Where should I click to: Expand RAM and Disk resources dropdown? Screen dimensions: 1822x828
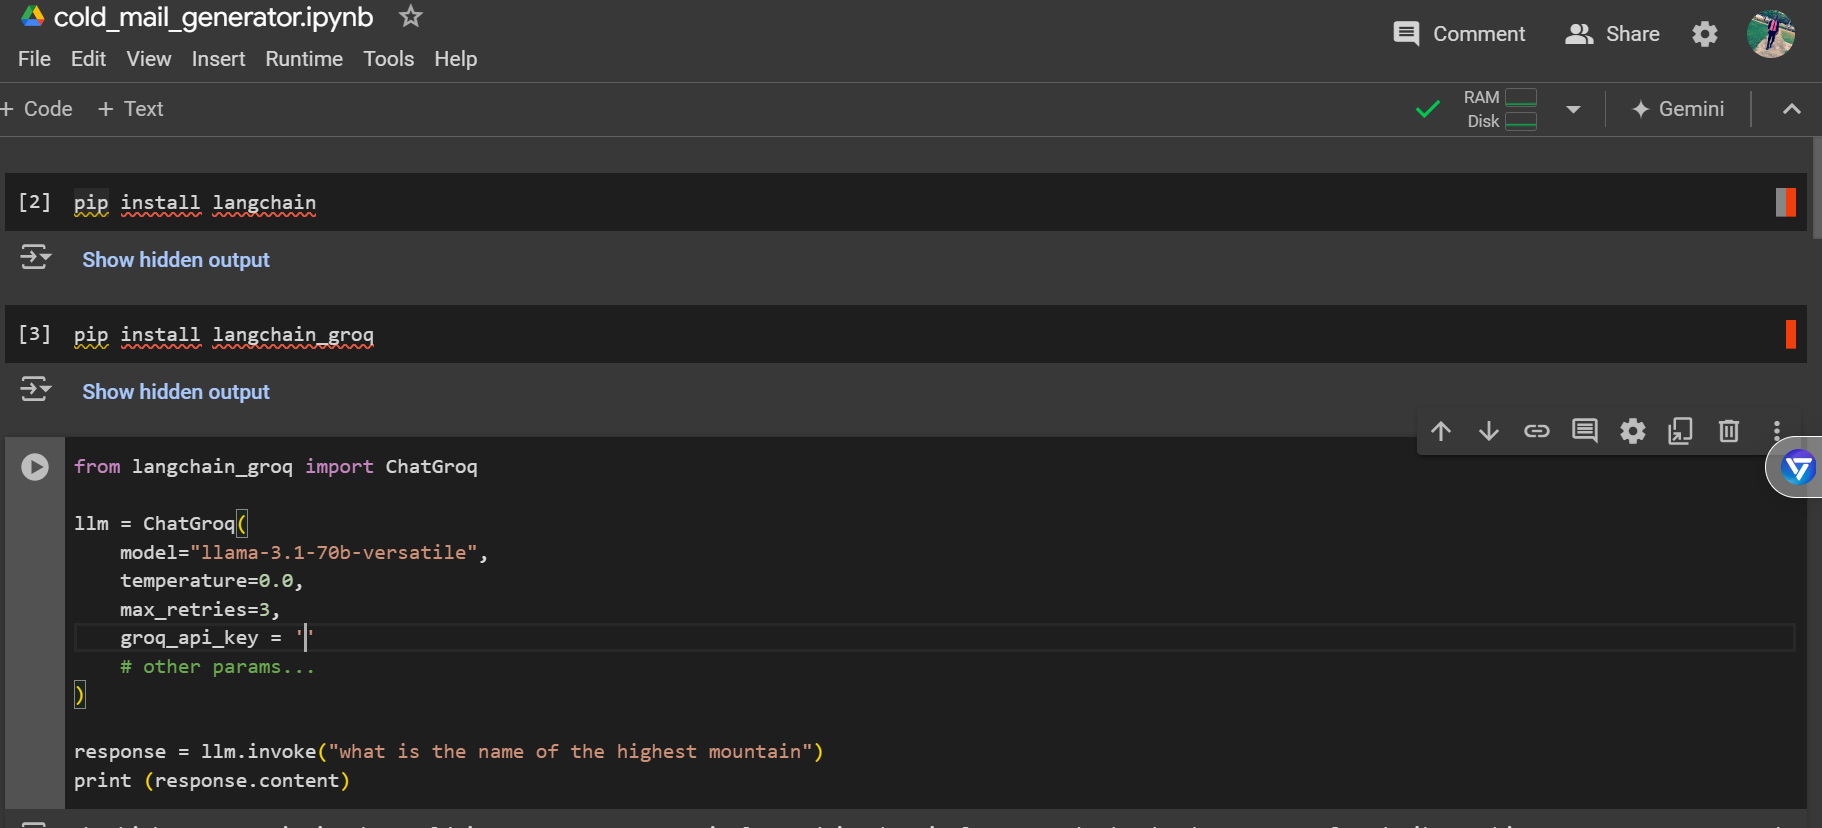point(1573,109)
